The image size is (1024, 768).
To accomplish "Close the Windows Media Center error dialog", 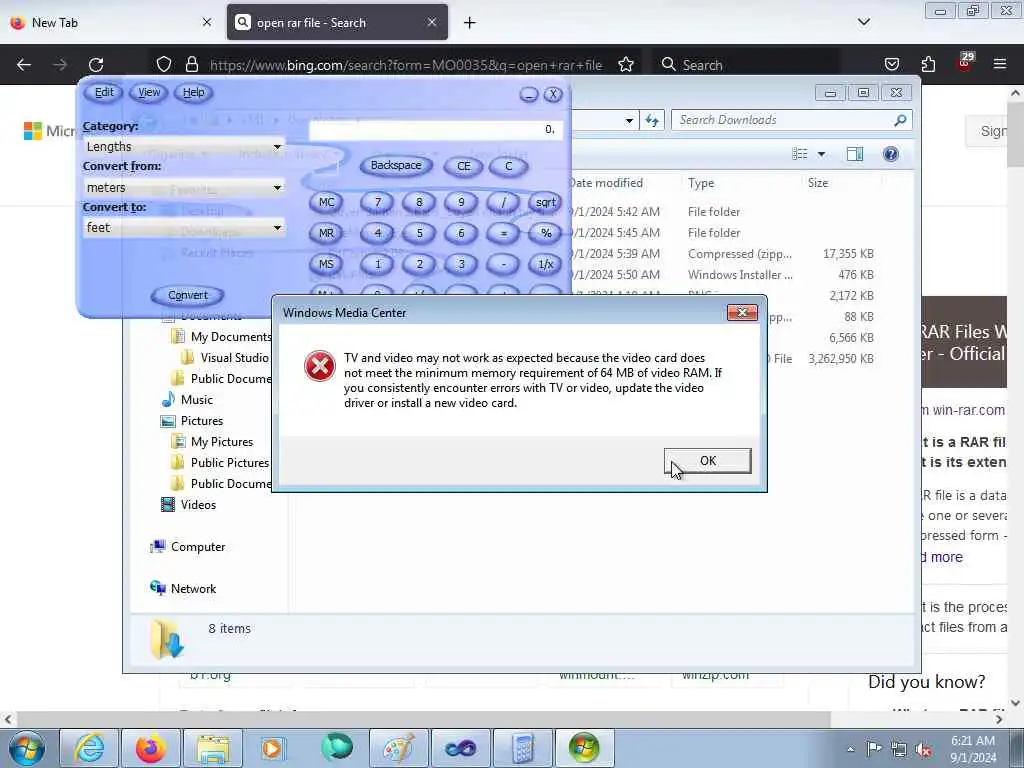I will pyautogui.click(x=742, y=313).
